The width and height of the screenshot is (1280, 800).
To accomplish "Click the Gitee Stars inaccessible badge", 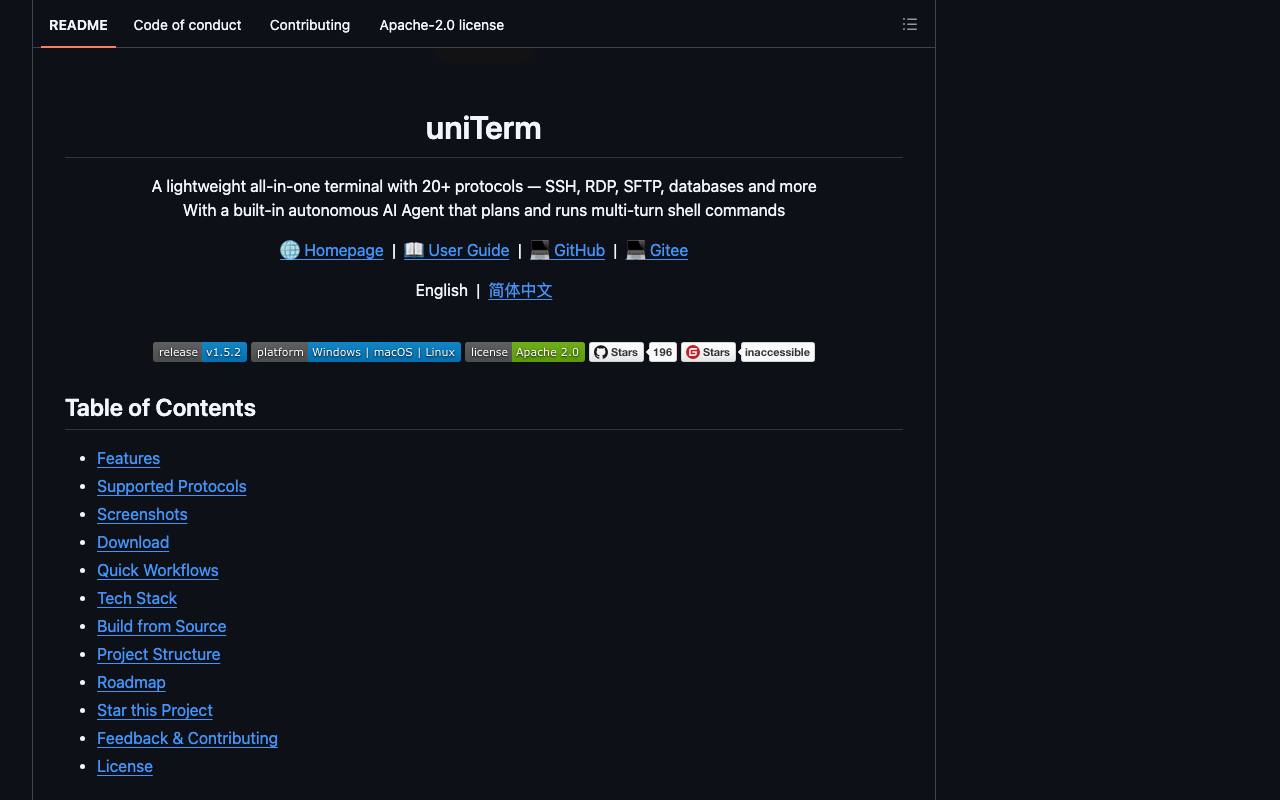I will [748, 352].
